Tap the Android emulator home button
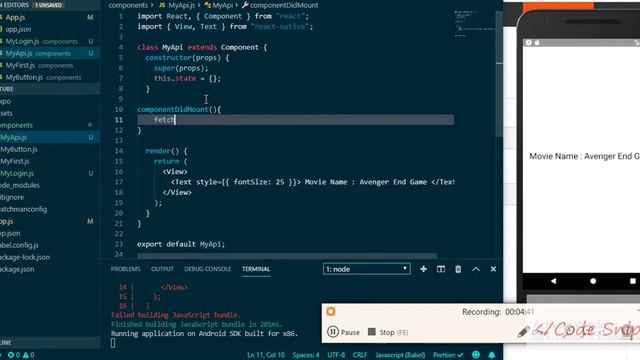Screen dimensions: 640x360 [593, 281]
